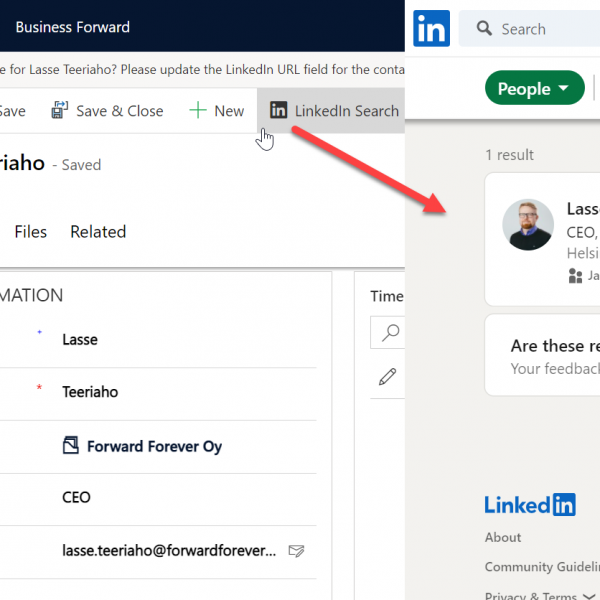600x600 pixels.
Task: Click the Save & Close button
Action: [108, 111]
